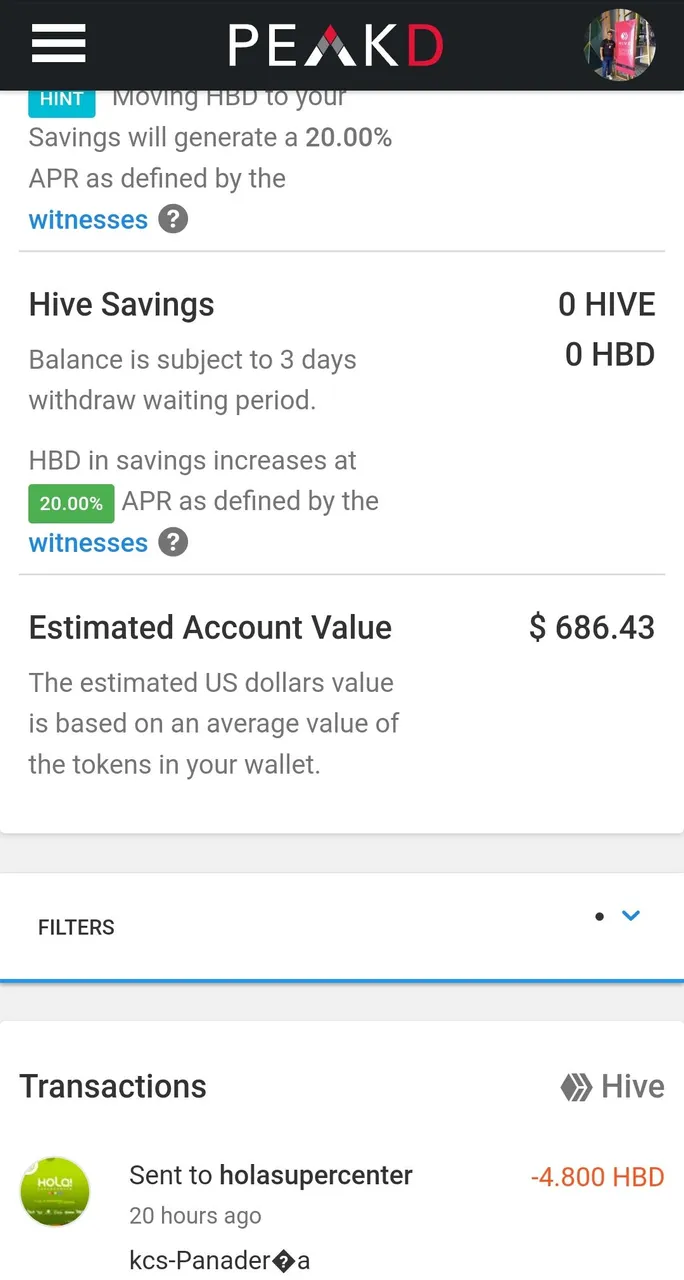Screen dimensions: 684x1280
Task: Open the witnesses link under Hive Savings
Action: tap(88, 543)
